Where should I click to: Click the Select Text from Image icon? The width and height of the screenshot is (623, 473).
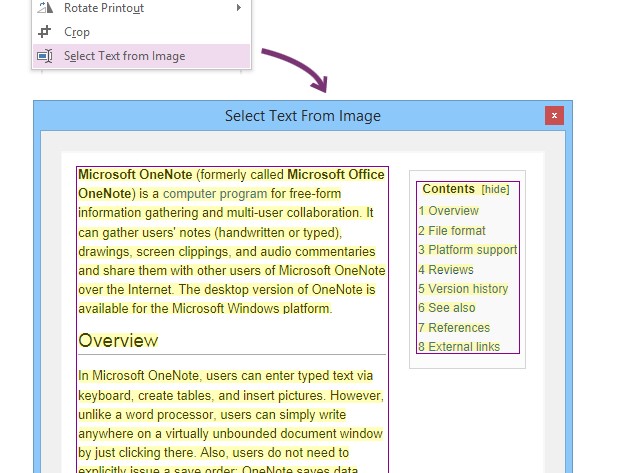pyautogui.click(x=44, y=56)
